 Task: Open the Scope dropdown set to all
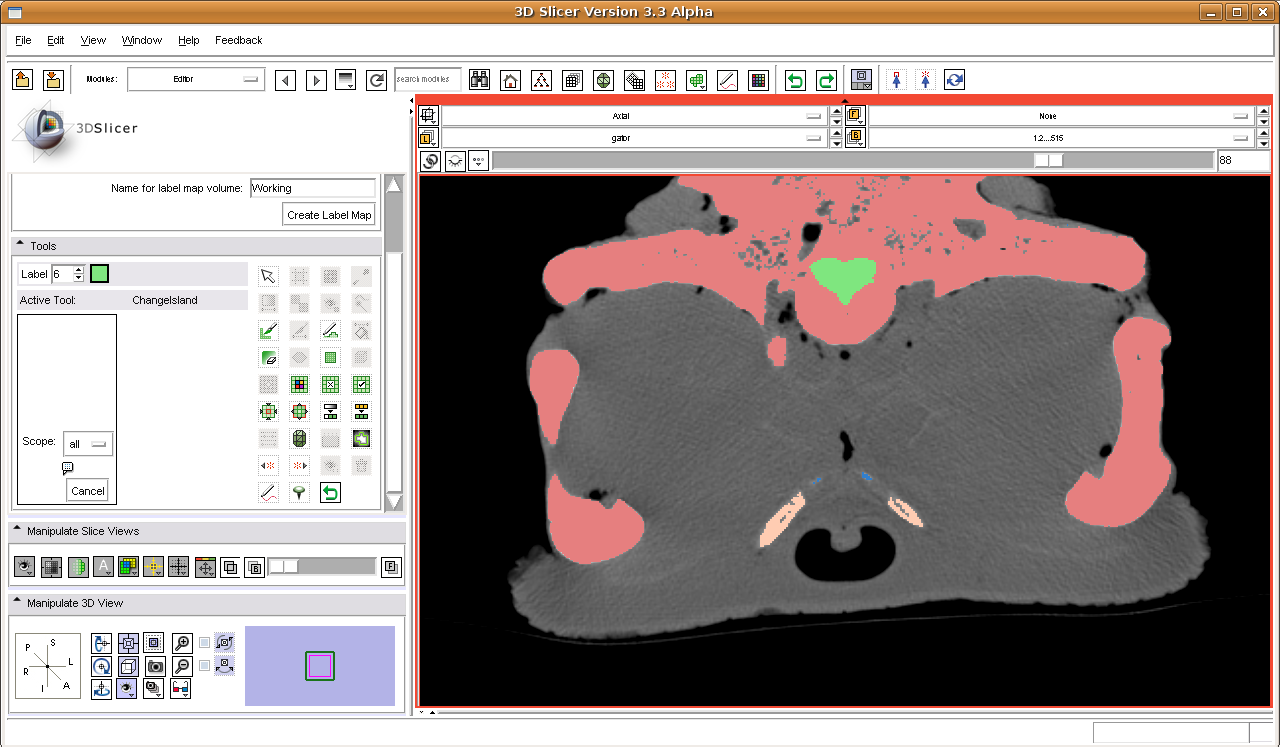[88, 444]
